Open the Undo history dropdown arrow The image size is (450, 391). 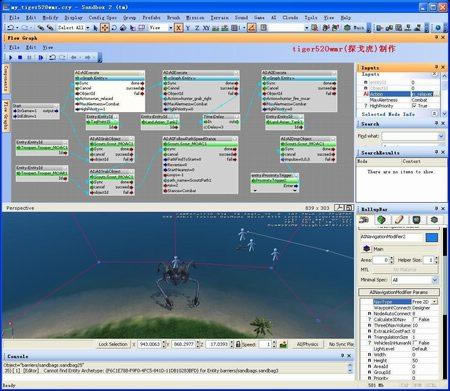(x=17, y=28)
